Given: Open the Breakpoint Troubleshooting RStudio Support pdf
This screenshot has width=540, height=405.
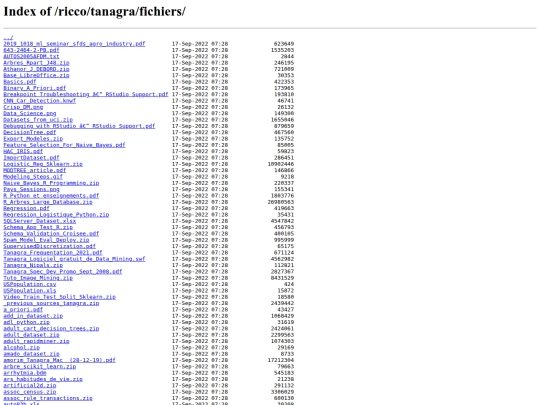Looking at the screenshot, I should 86,94.
